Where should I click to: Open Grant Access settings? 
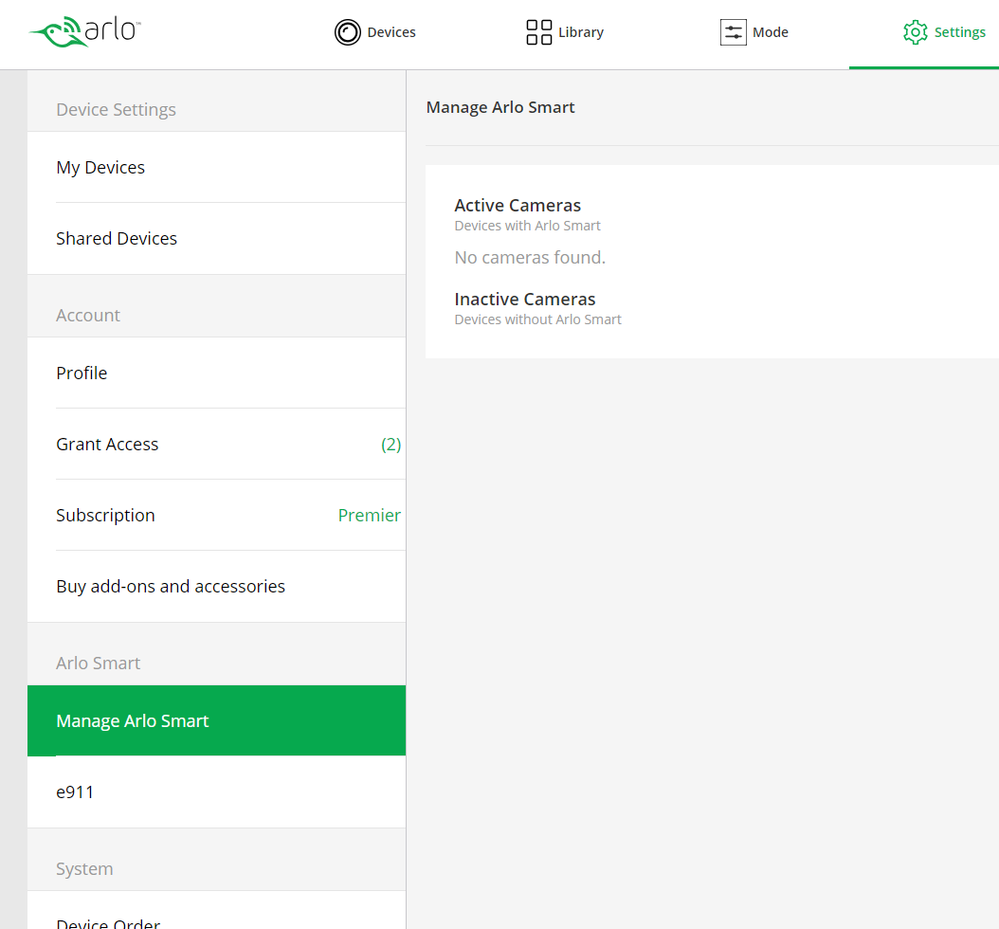click(217, 444)
